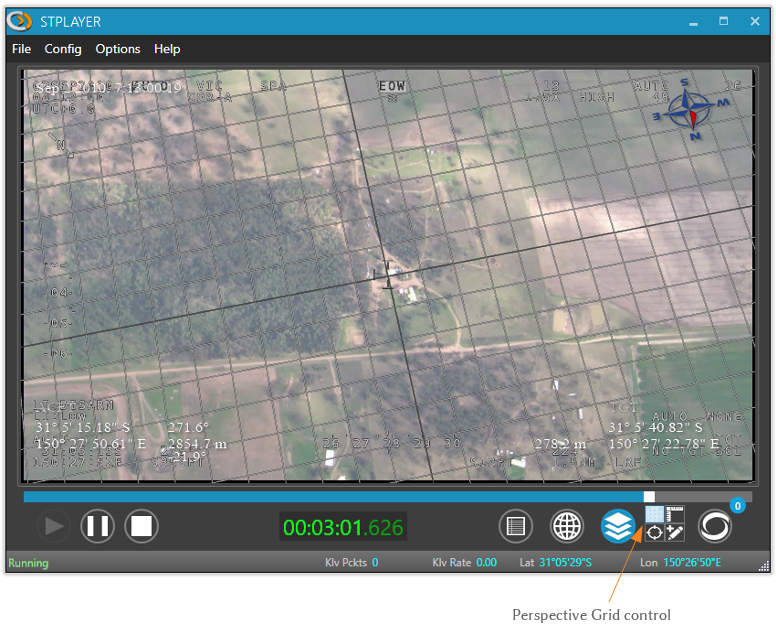Screen dimensions: 776x629
Task: Open the metadata list panel icon
Action: [x=515, y=526]
